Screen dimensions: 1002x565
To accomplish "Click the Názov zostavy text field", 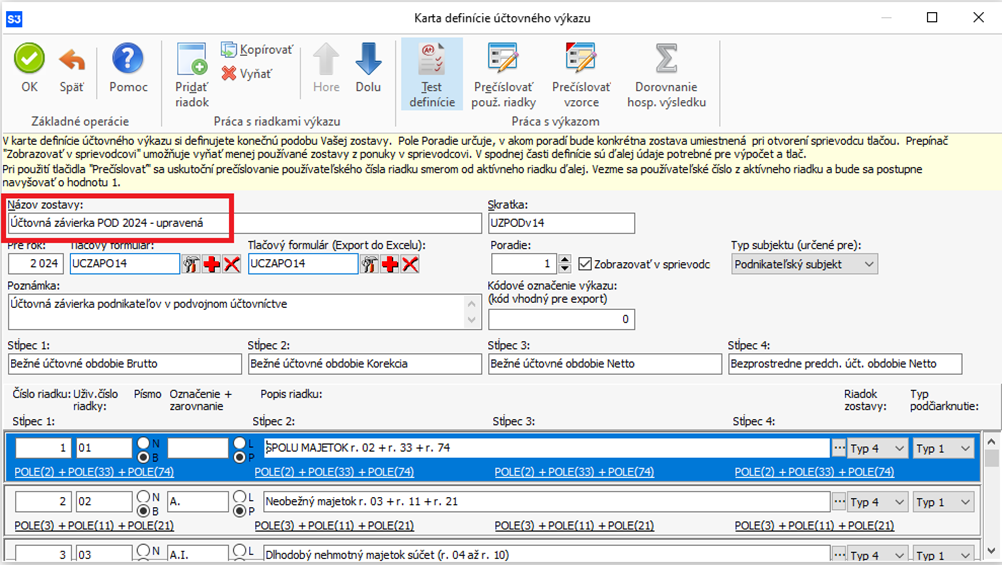I will tap(244, 223).
